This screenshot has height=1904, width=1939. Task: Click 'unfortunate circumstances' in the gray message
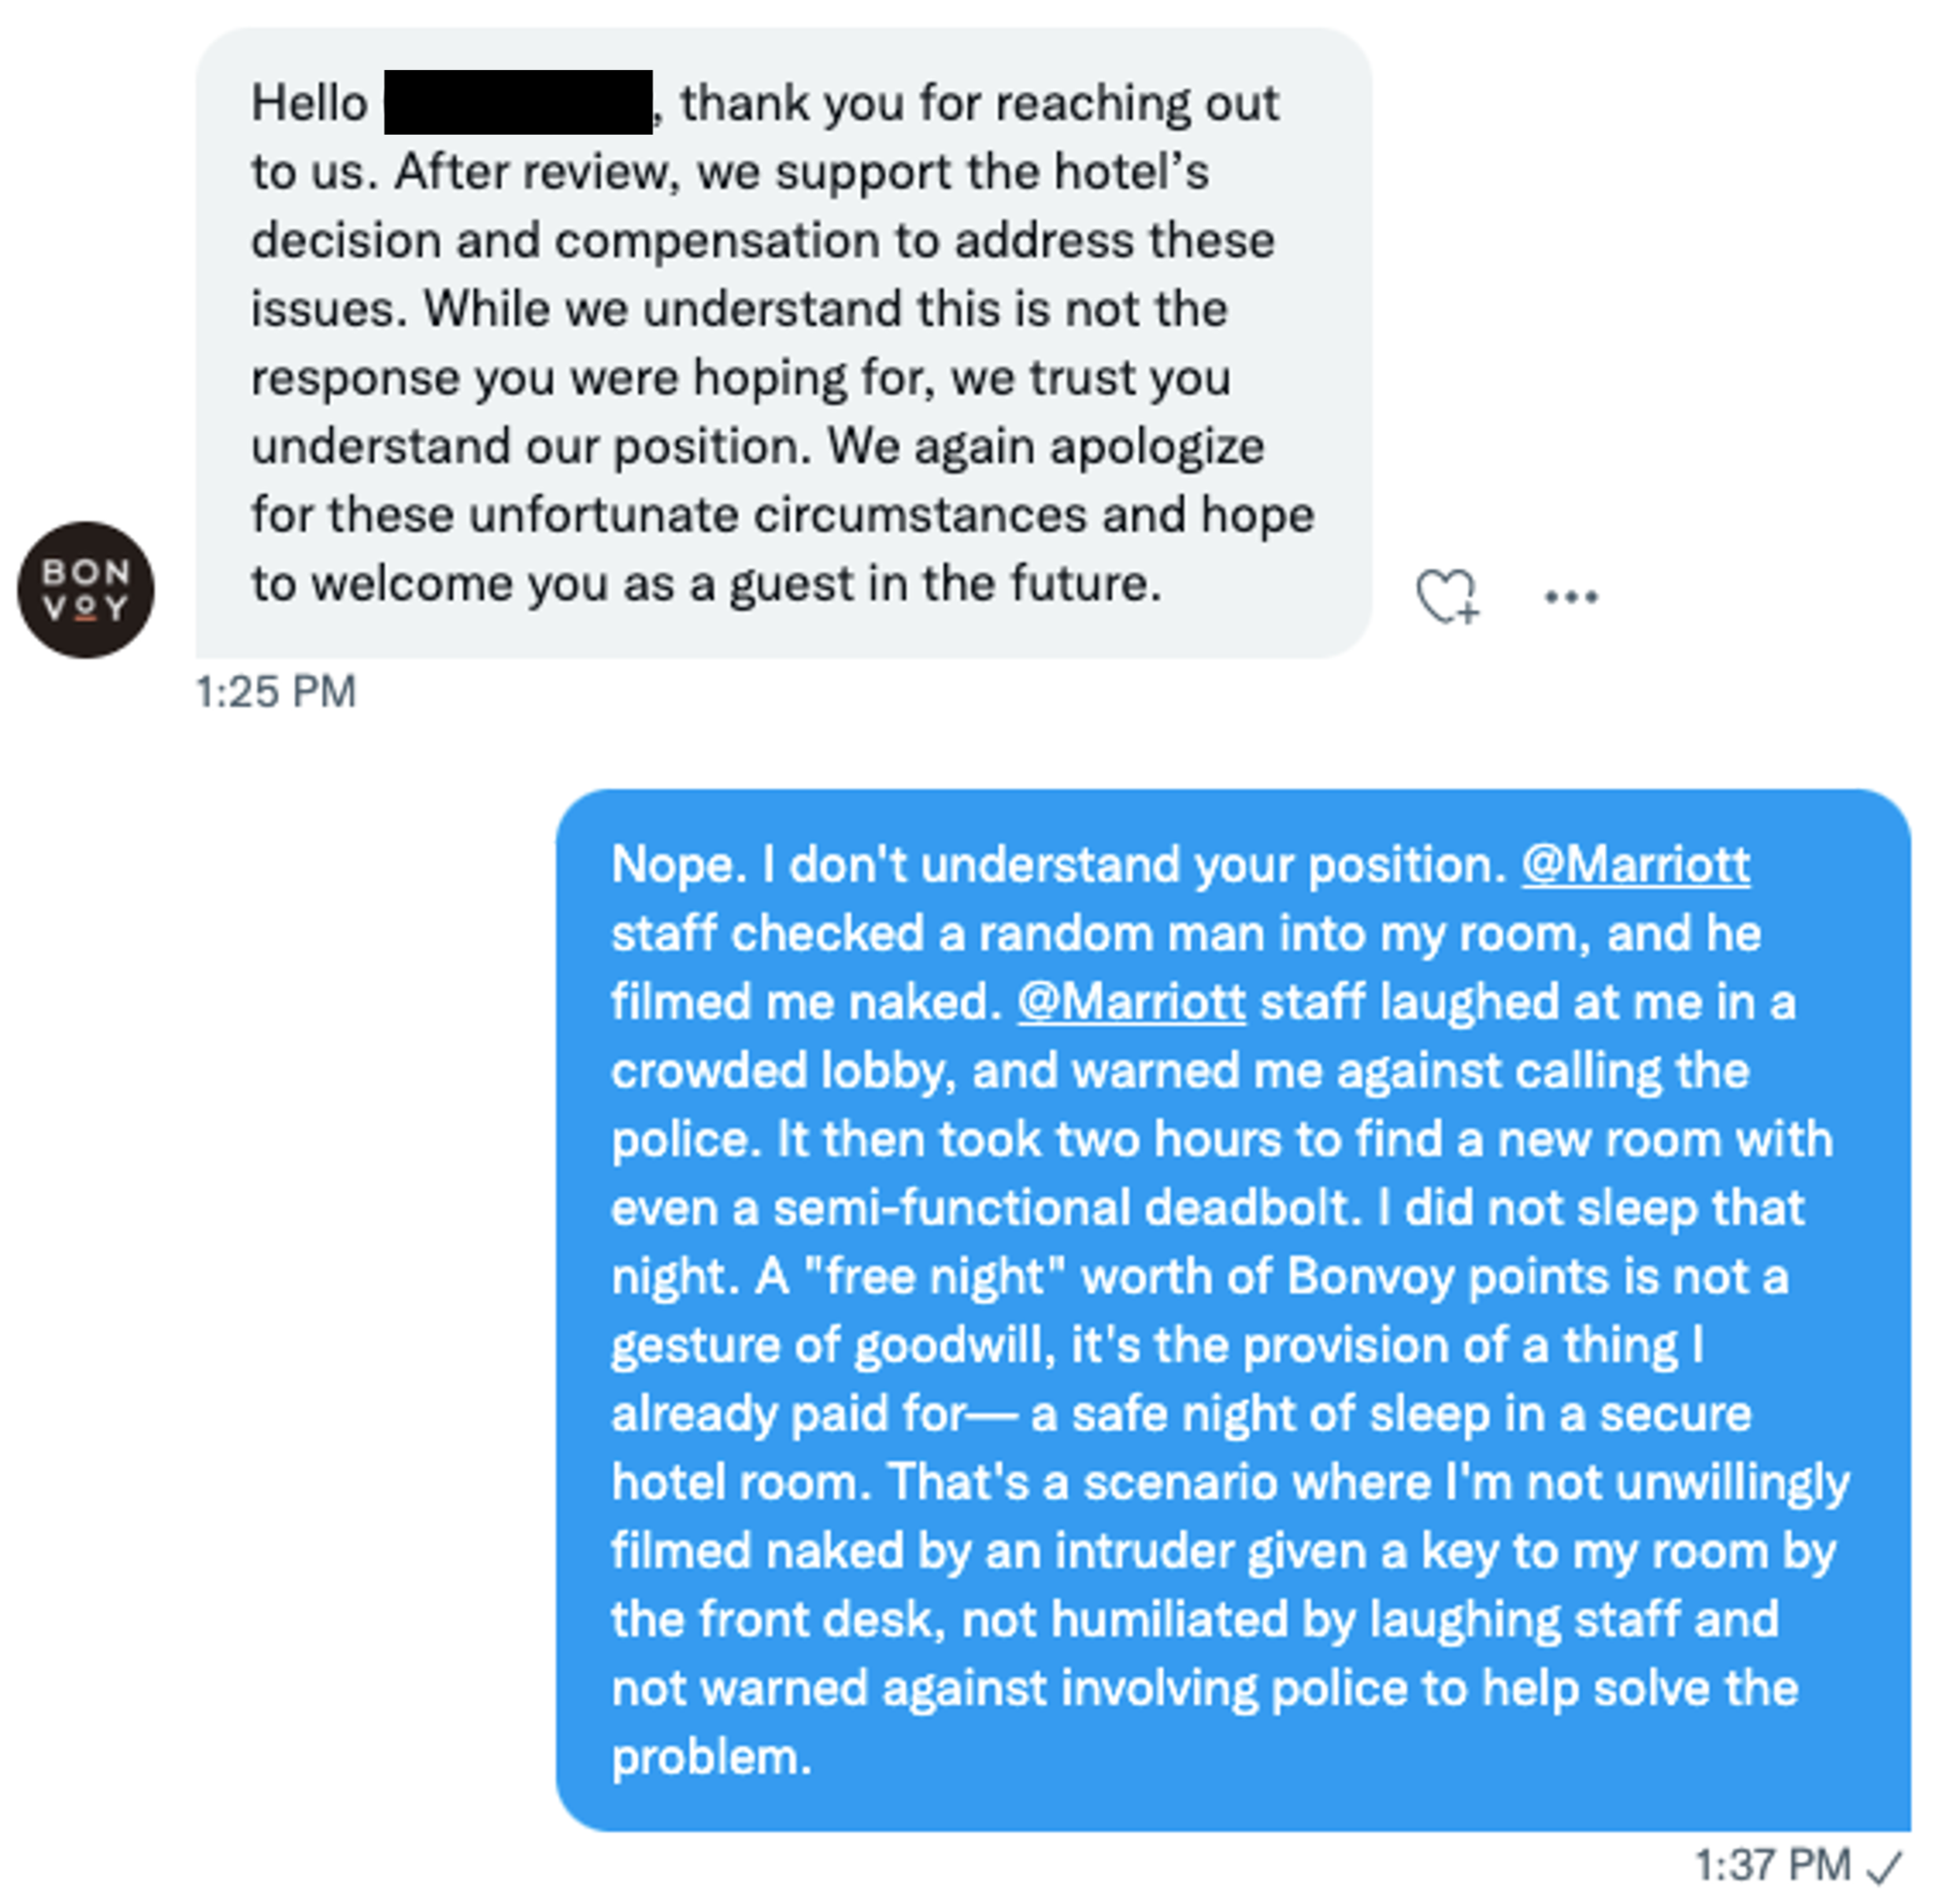pos(778,516)
